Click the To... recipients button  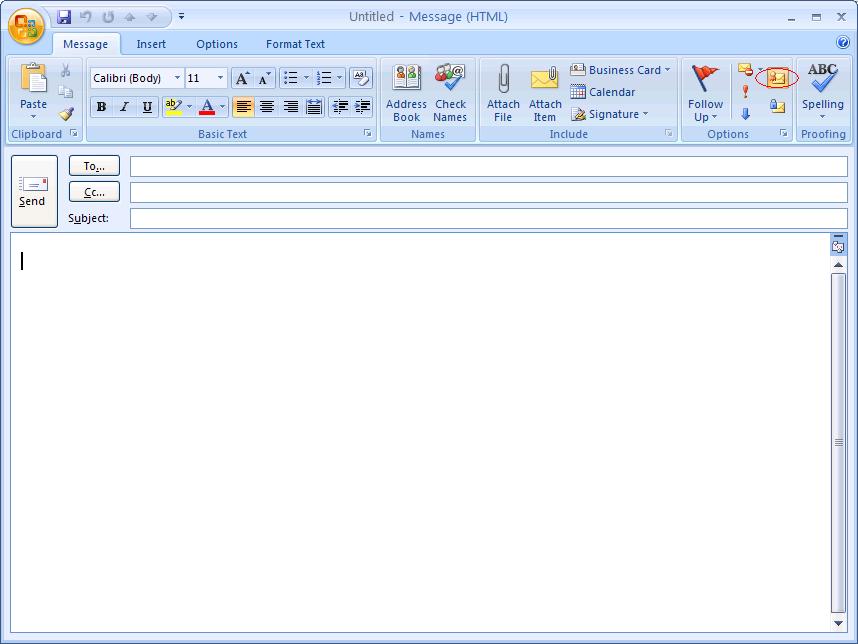(94, 166)
